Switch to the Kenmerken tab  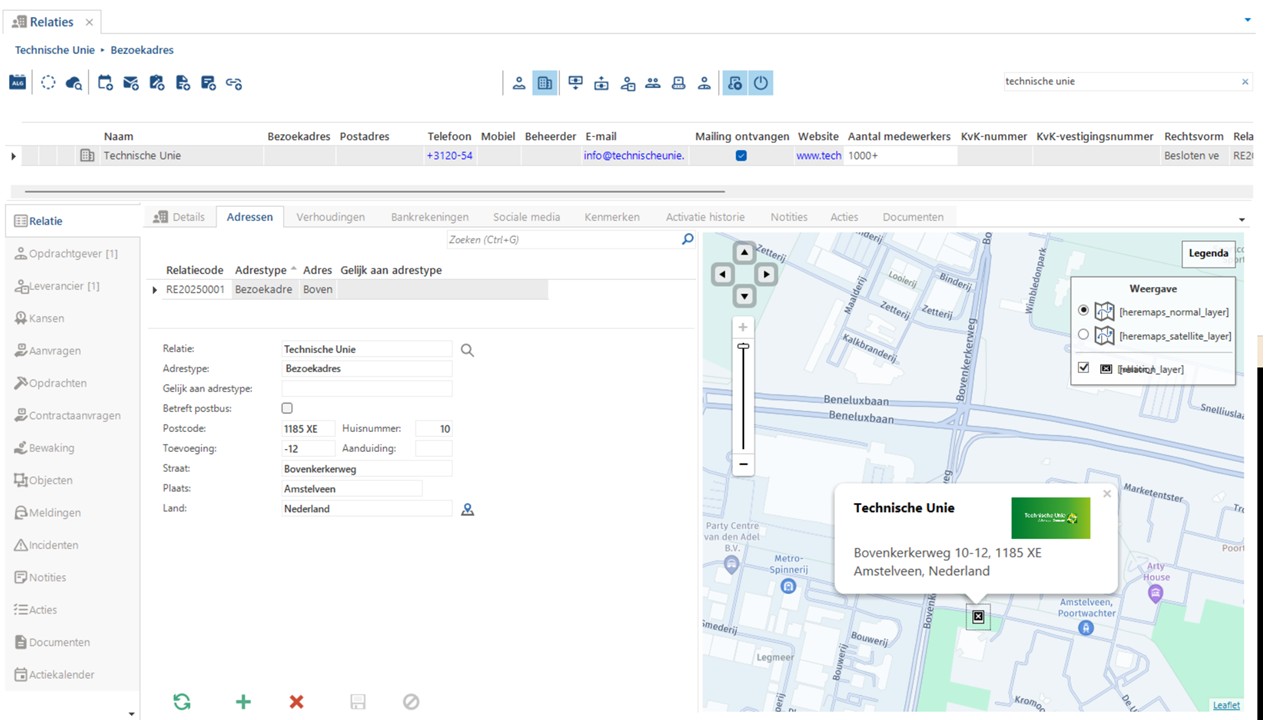point(612,217)
